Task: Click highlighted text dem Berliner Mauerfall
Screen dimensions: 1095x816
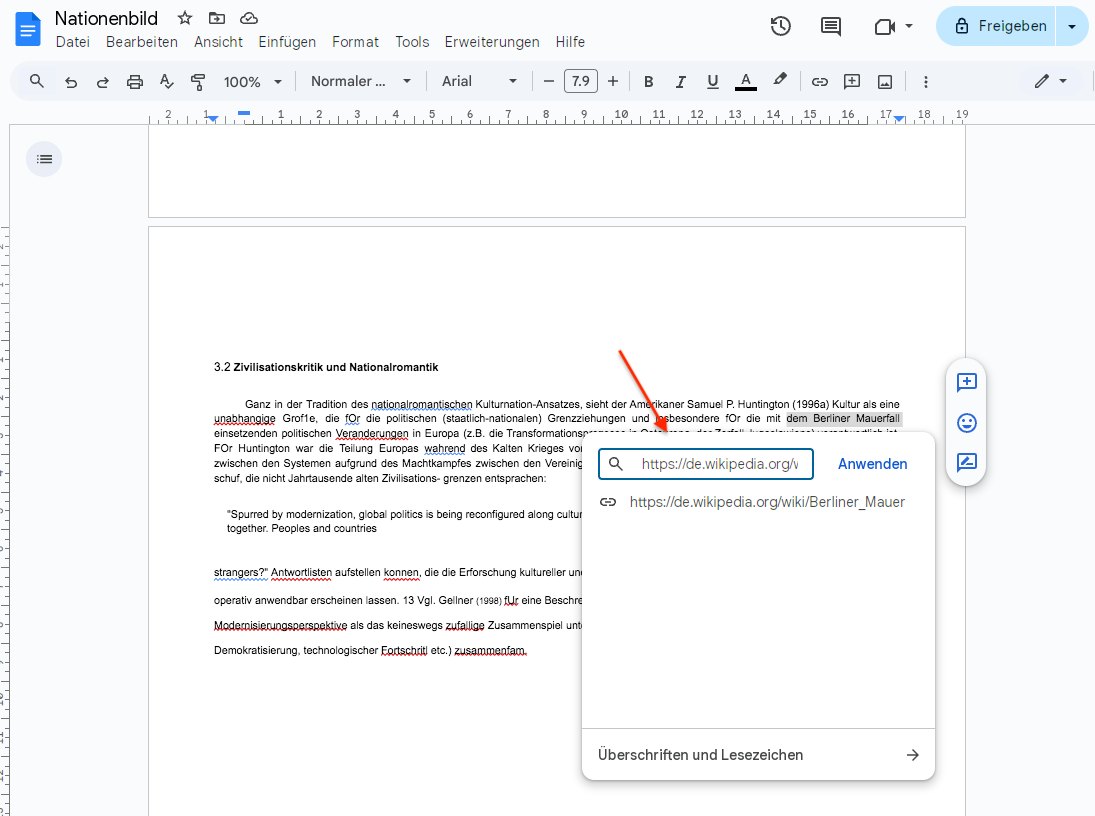Action: (843, 418)
